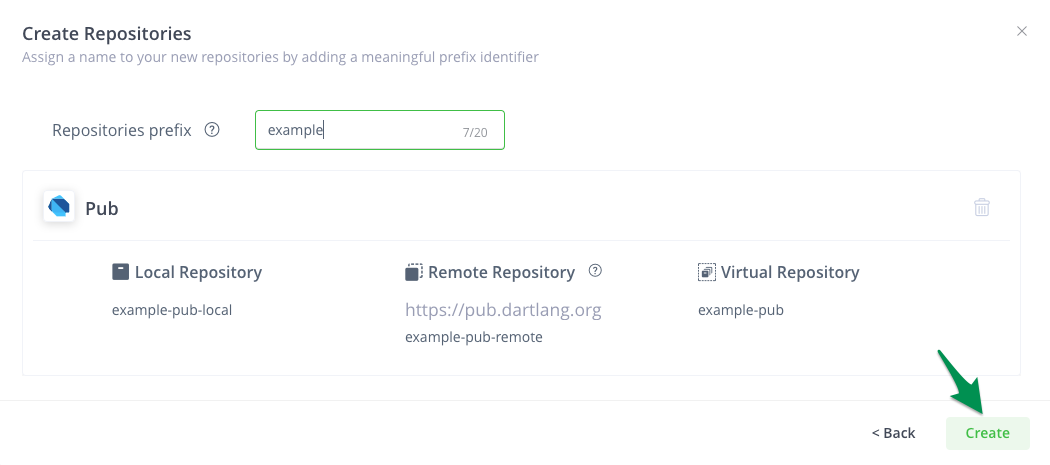The width and height of the screenshot is (1050, 465).
Task: Click the Local Repository icon
Action: 121,272
